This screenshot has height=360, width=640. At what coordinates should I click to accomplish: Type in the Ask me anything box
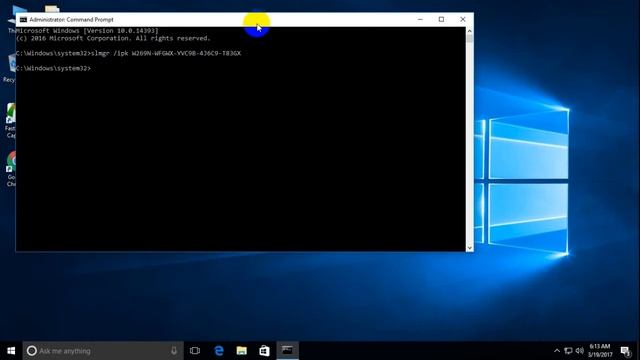point(103,351)
